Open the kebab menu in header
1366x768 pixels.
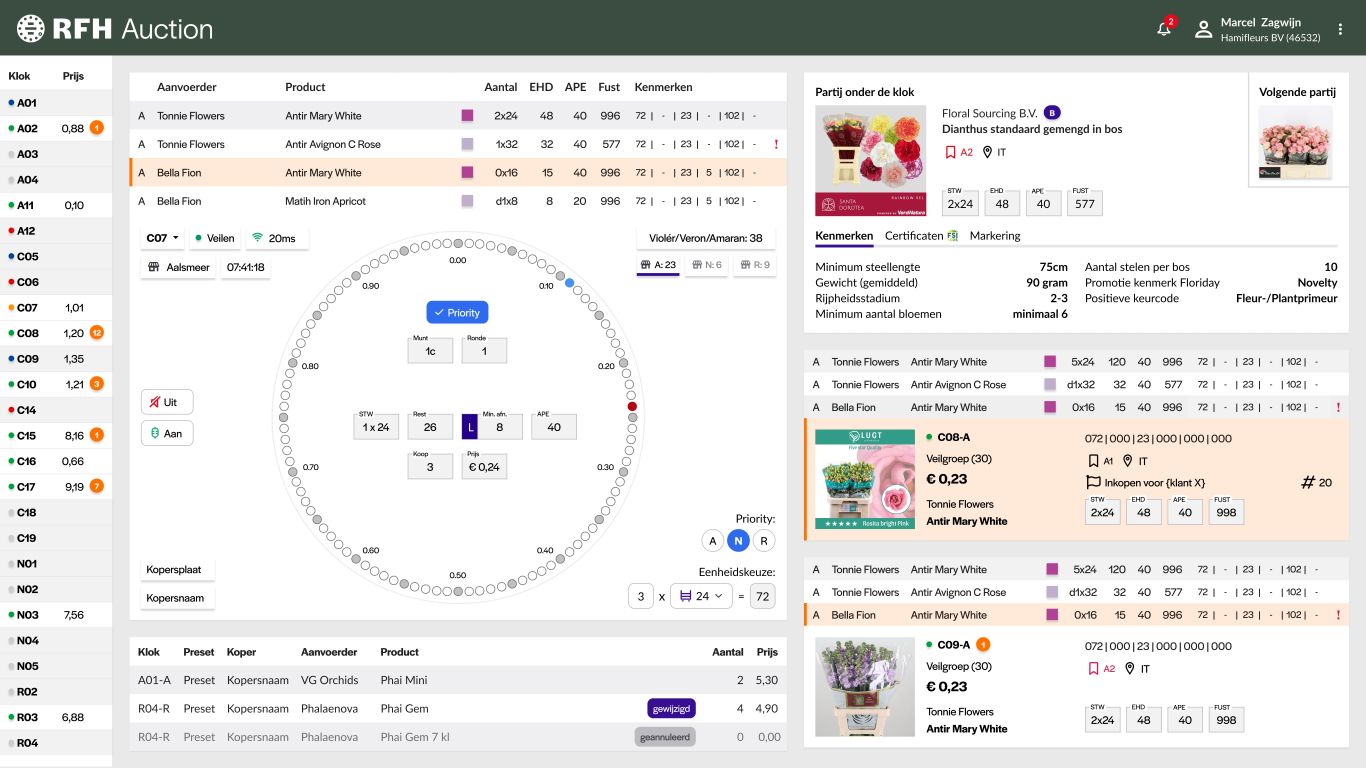click(1341, 29)
